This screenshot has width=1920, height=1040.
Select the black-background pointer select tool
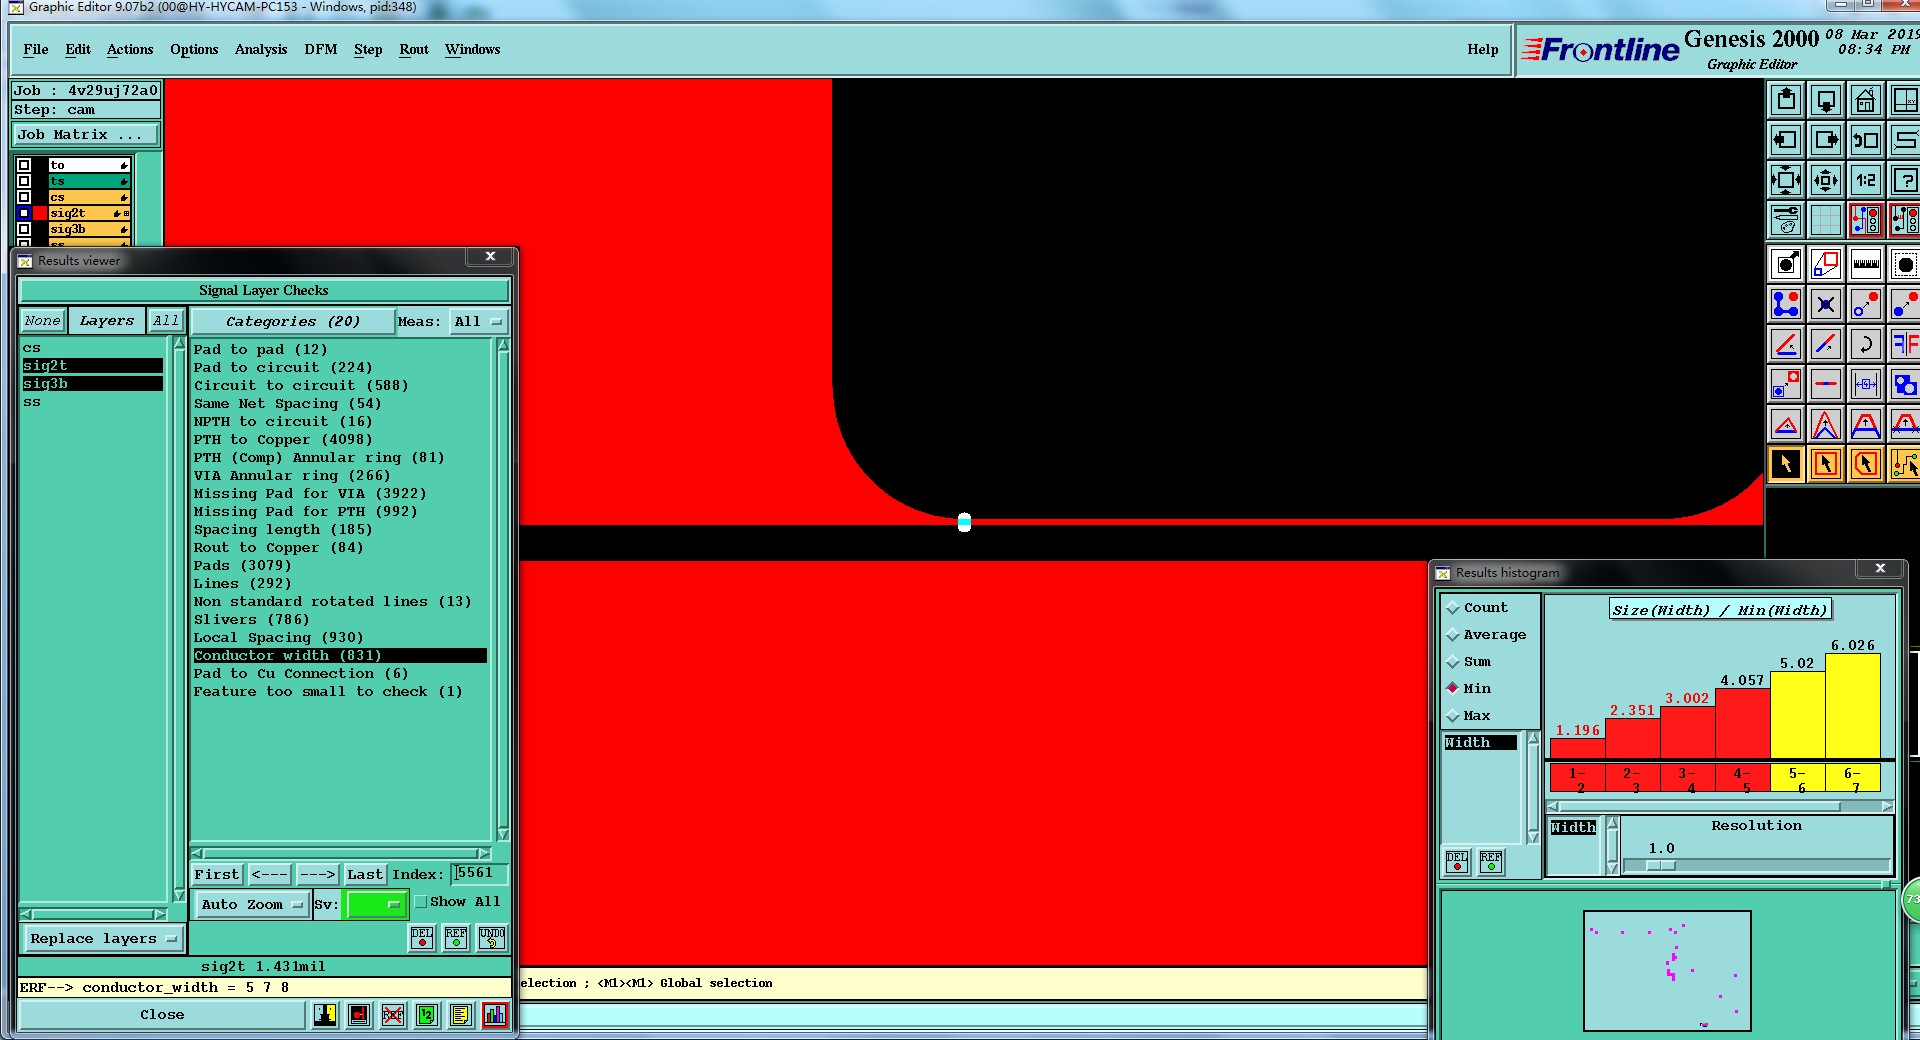[1786, 464]
